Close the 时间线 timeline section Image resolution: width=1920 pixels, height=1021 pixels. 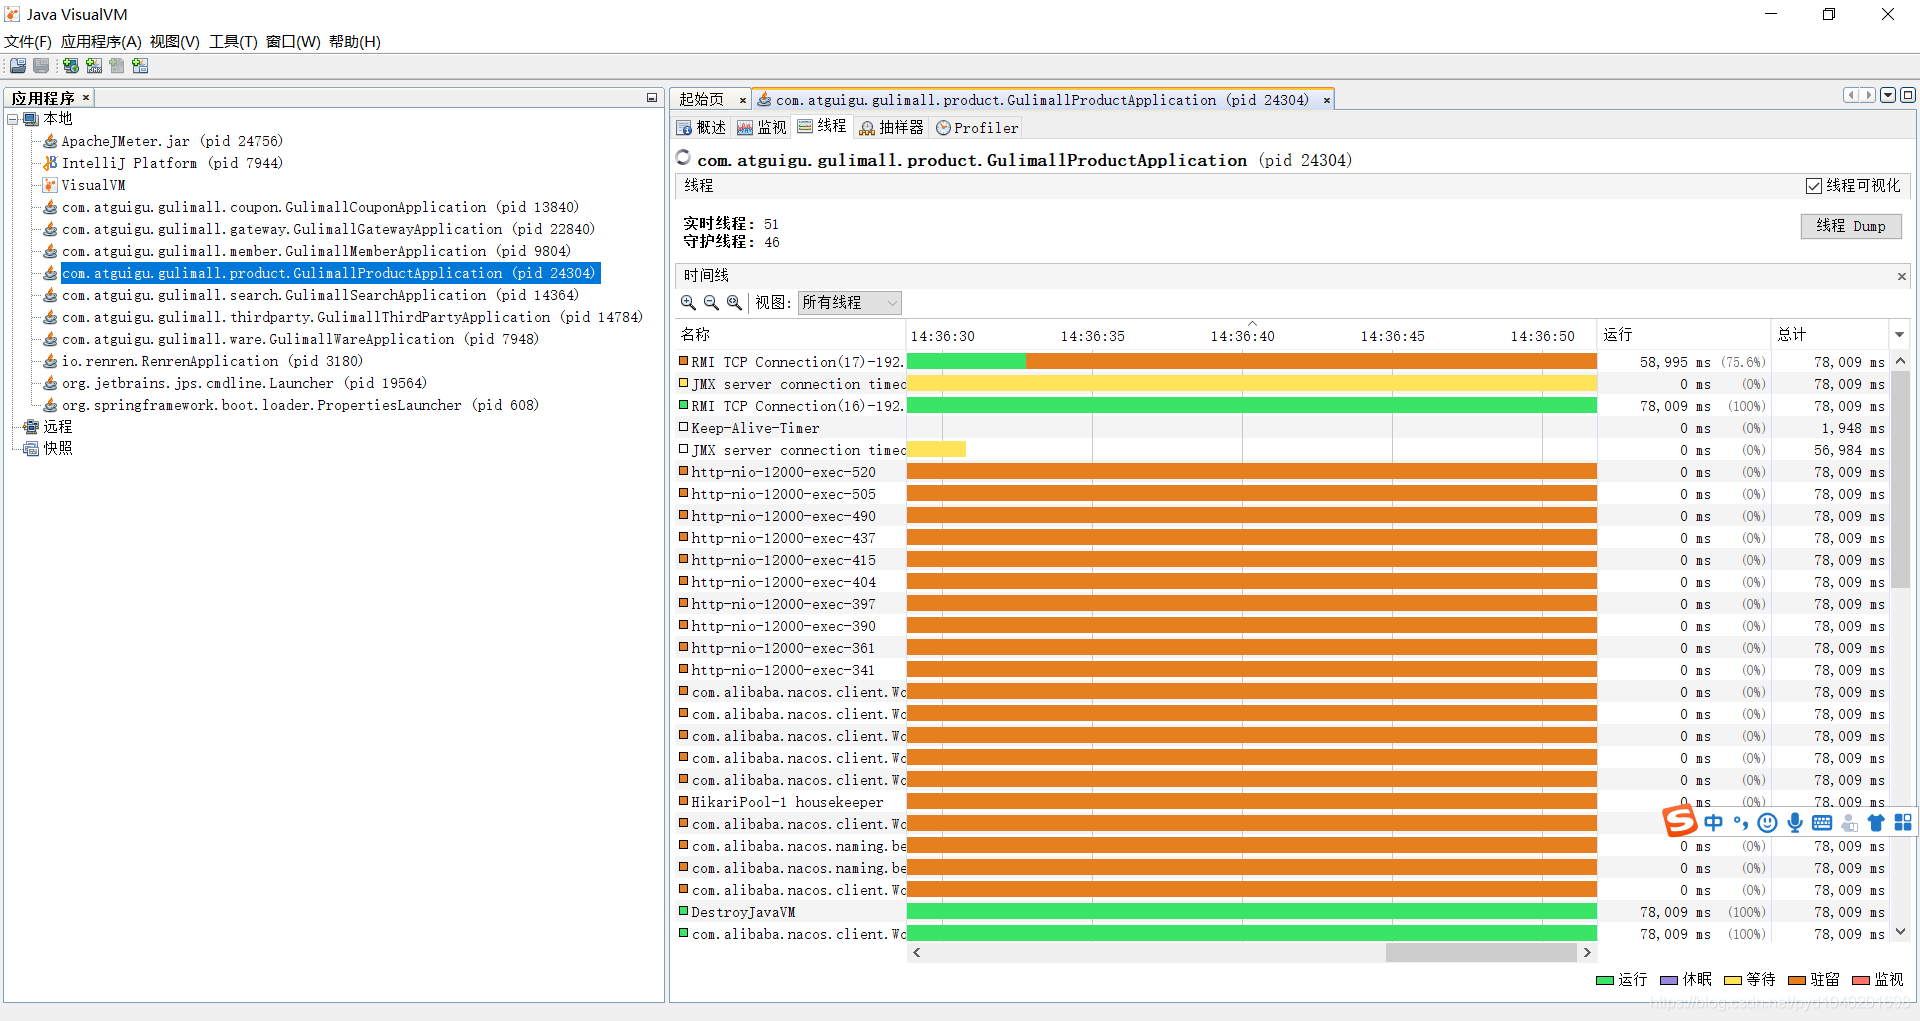pos(1901,276)
